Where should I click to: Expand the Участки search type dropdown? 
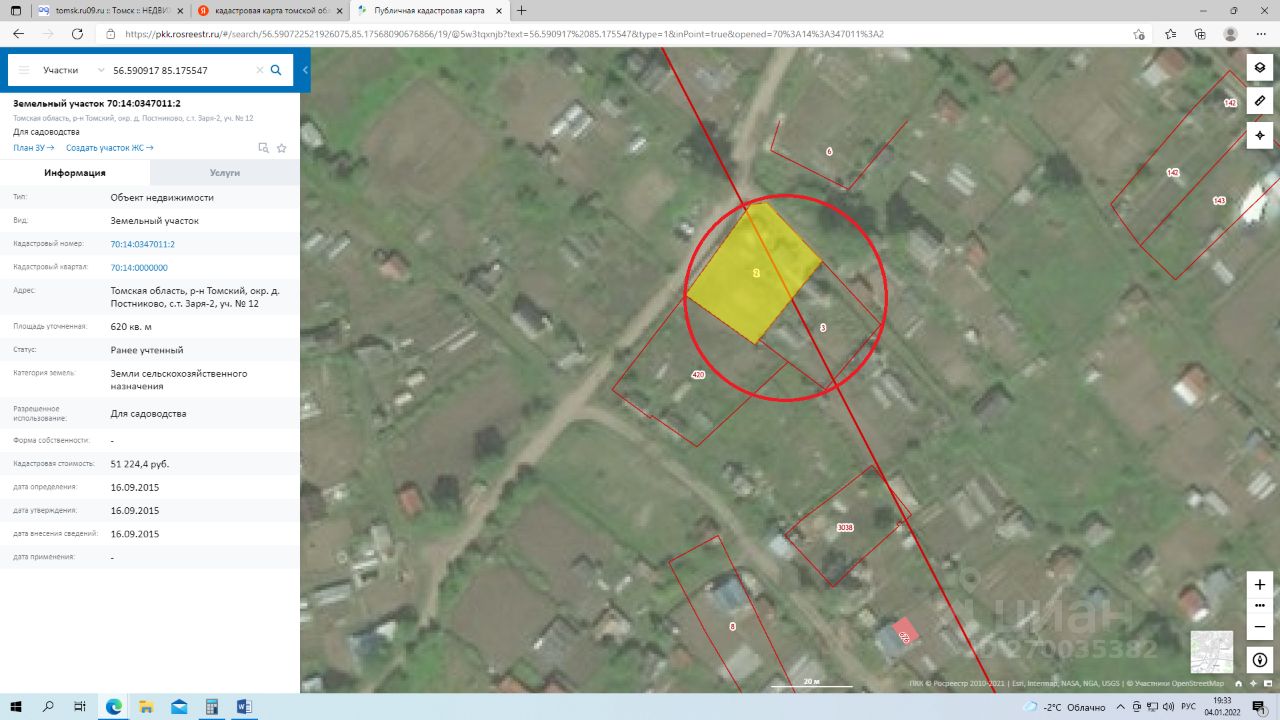[x=74, y=71]
